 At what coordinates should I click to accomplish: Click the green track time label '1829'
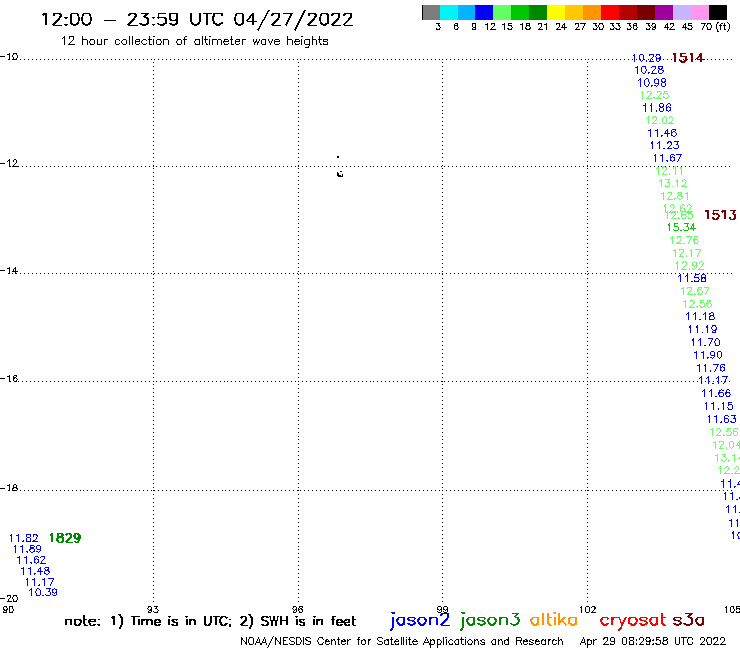coord(65,538)
